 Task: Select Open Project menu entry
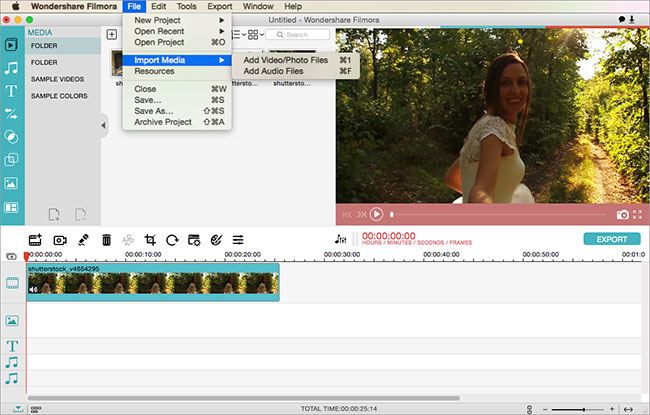tap(177, 42)
